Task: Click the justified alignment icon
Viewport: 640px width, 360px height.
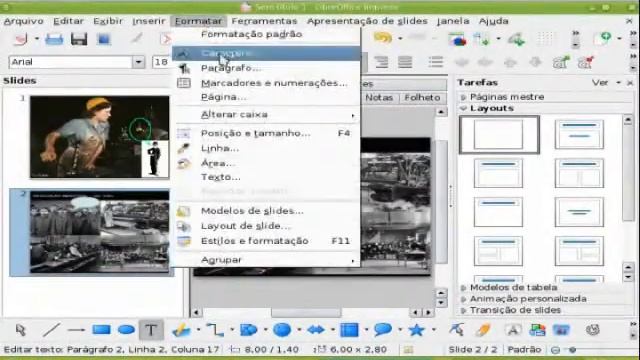Action: tap(405, 62)
